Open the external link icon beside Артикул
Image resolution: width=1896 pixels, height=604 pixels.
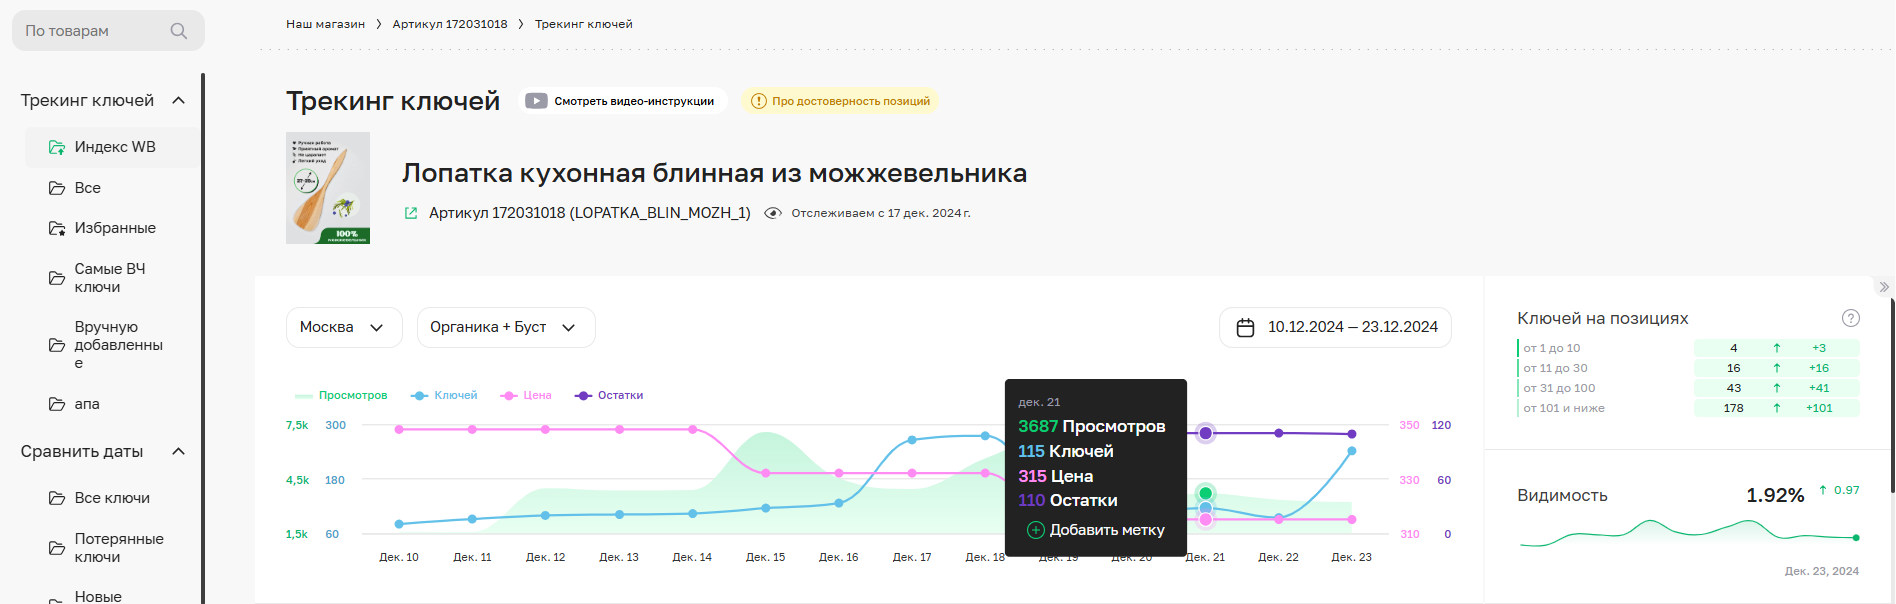[x=411, y=213]
